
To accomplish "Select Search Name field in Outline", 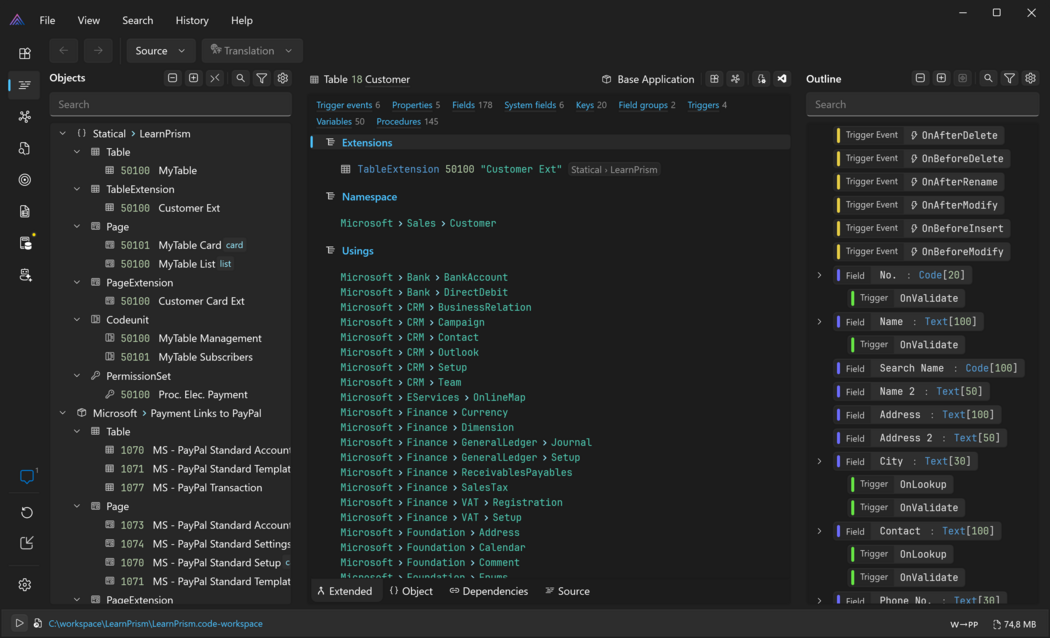I will click(929, 368).
